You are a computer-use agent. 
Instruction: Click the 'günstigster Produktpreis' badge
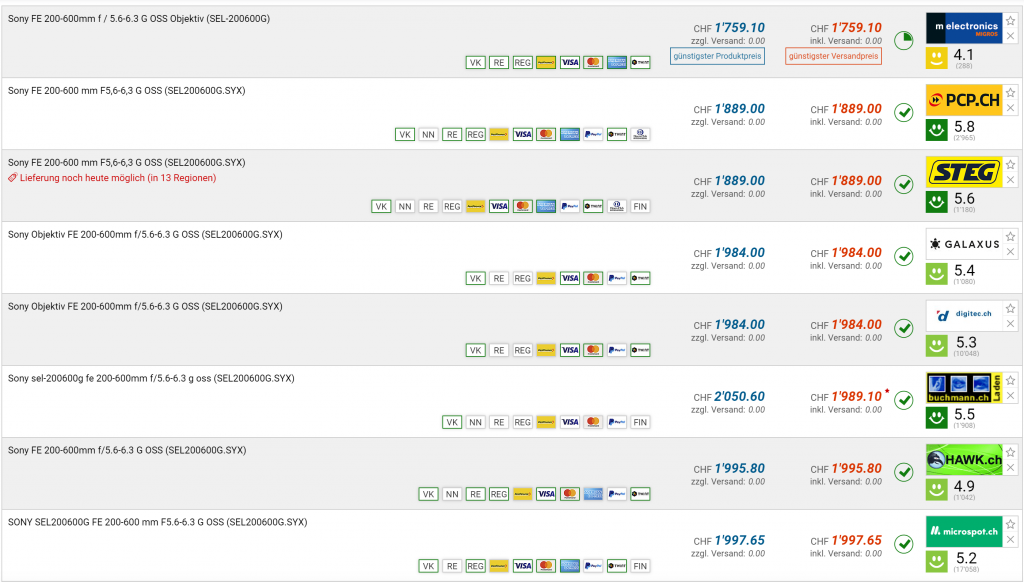pyautogui.click(x=716, y=57)
